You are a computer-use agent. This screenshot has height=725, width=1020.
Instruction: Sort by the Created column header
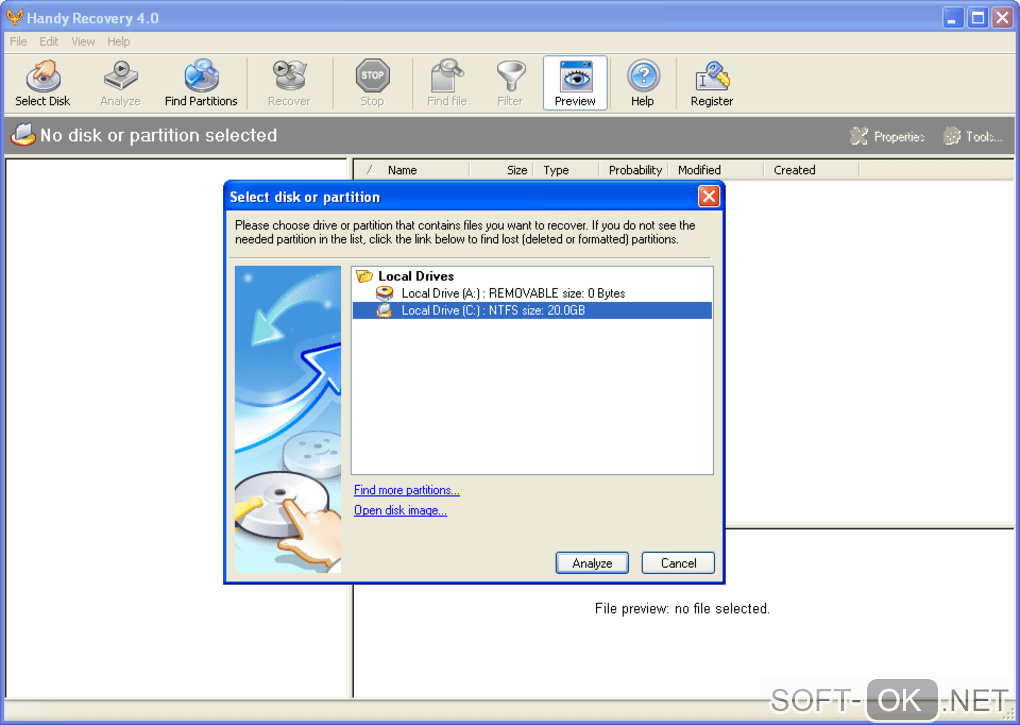(811, 170)
